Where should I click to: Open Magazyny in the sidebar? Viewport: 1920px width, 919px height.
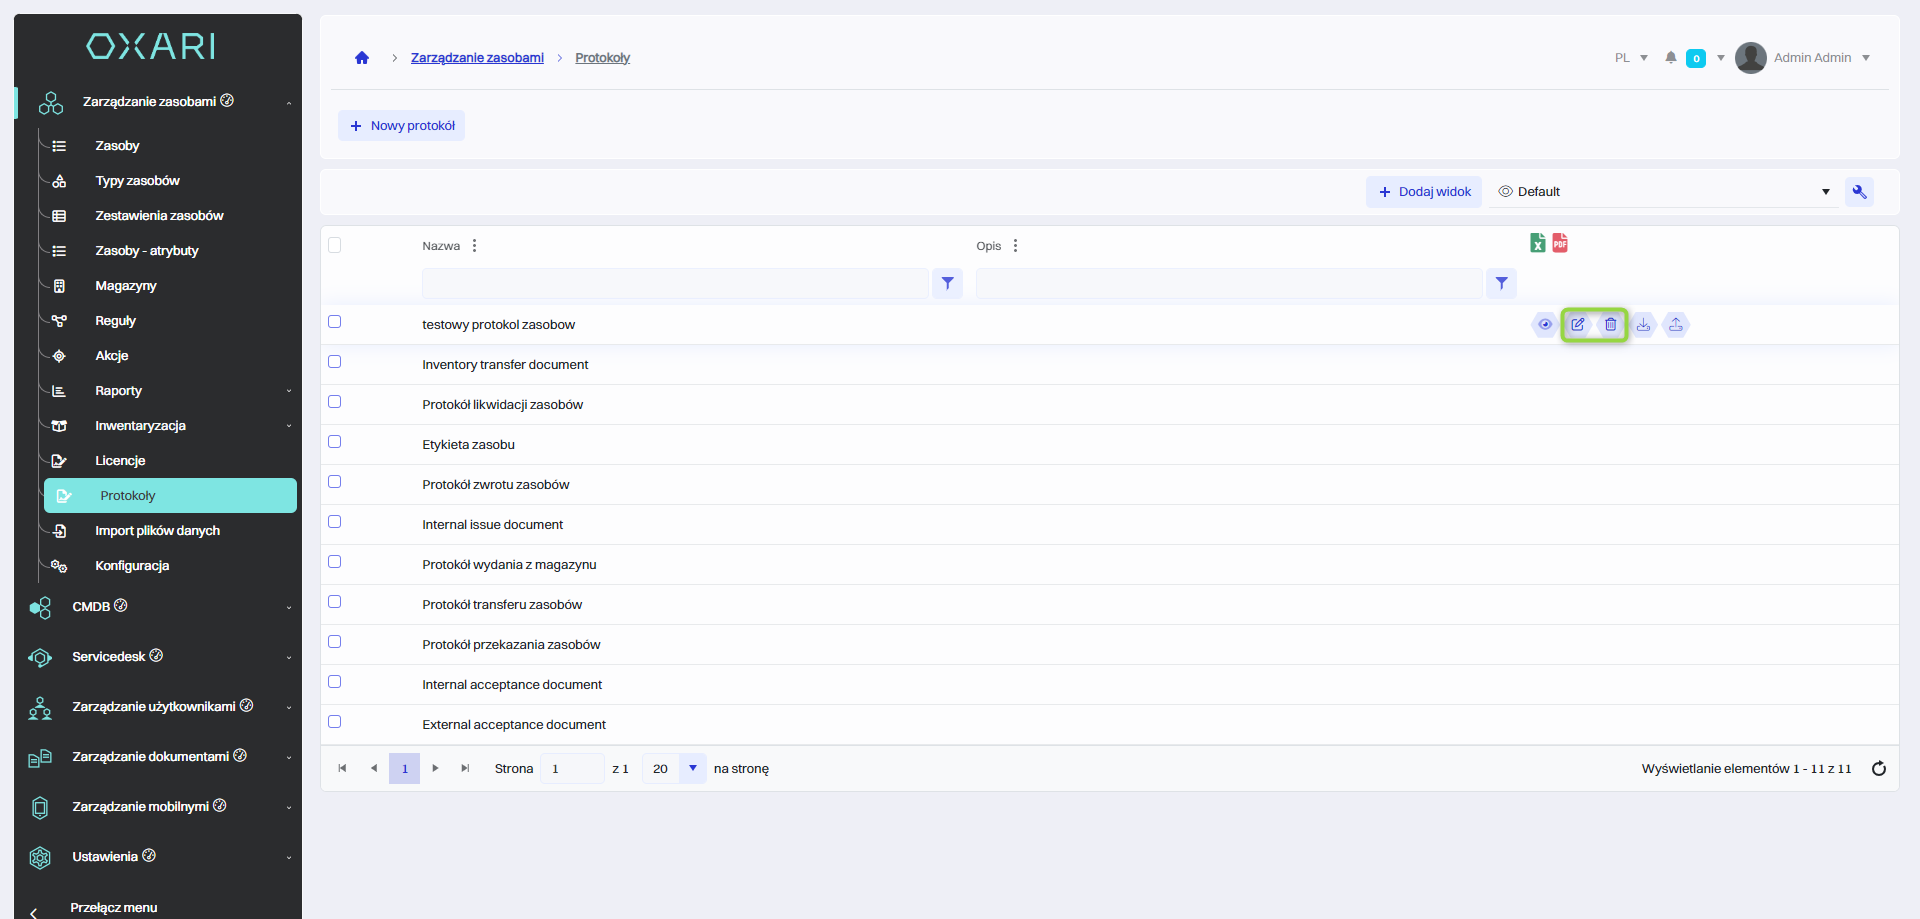tap(126, 286)
